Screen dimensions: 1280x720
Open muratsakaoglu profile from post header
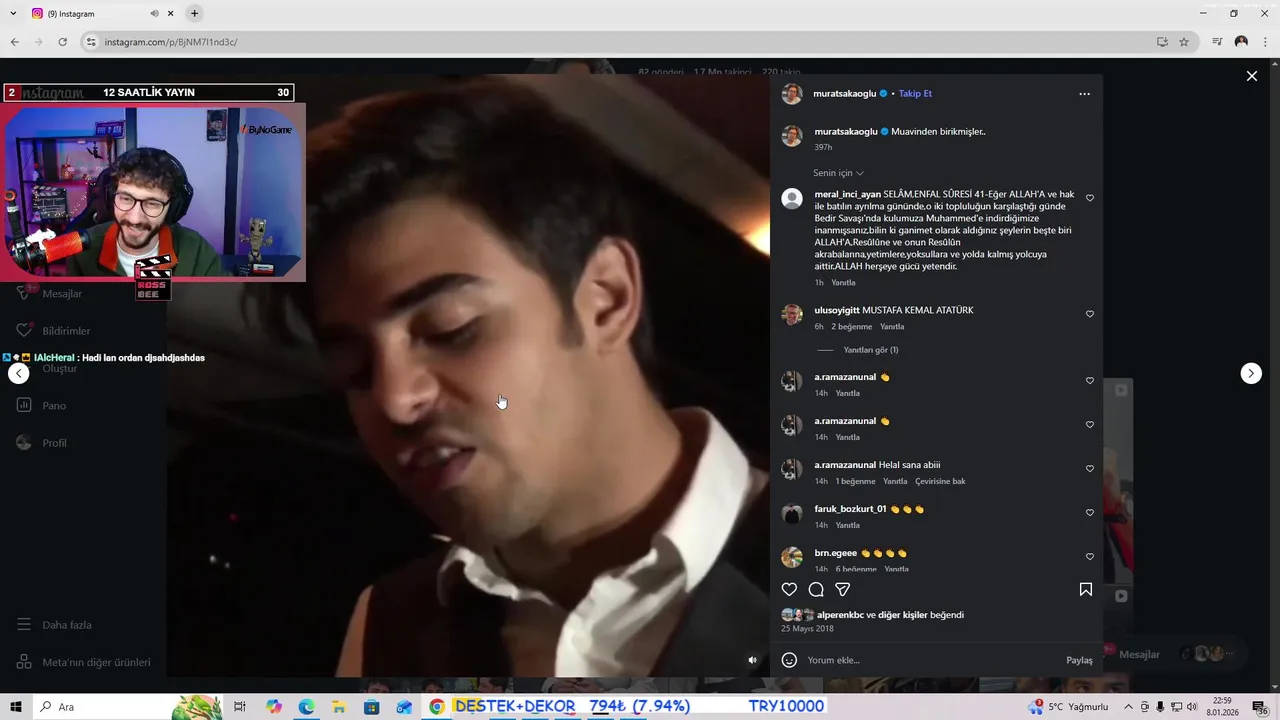pos(845,94)
